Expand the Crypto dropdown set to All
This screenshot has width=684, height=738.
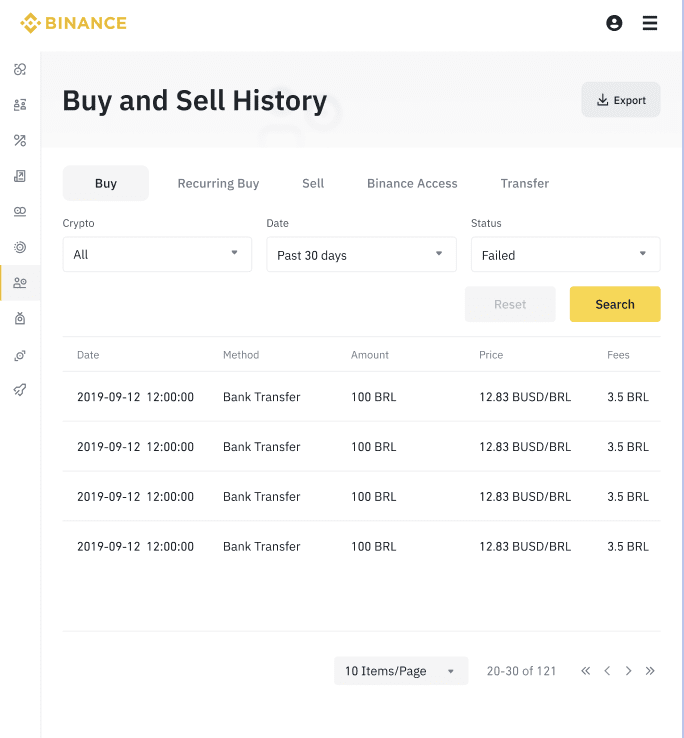[157, 254]
